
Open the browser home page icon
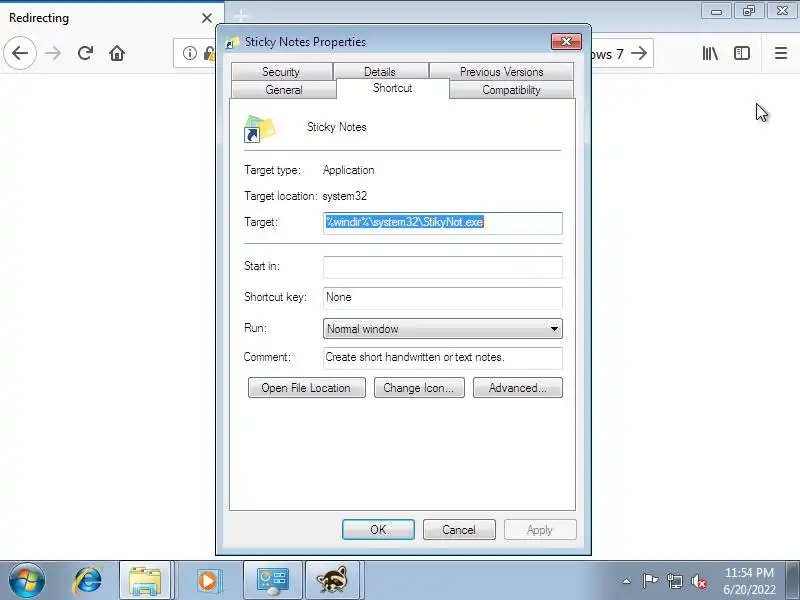click(x=117, y=53)
